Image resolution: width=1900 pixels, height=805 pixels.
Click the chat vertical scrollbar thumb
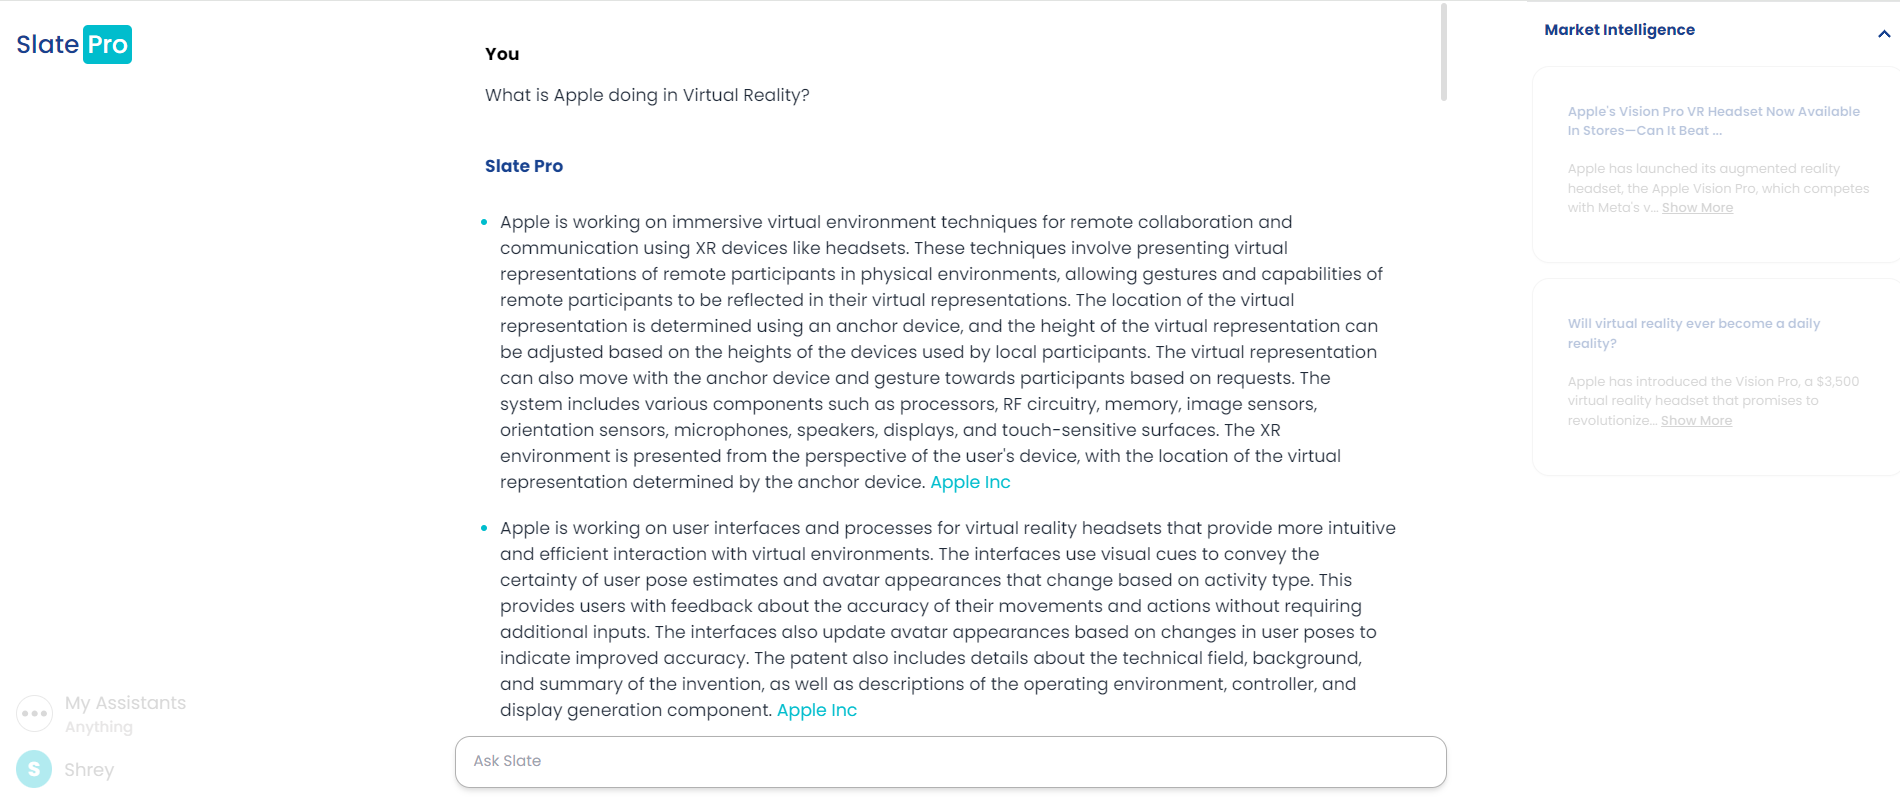coord(1443,52)
